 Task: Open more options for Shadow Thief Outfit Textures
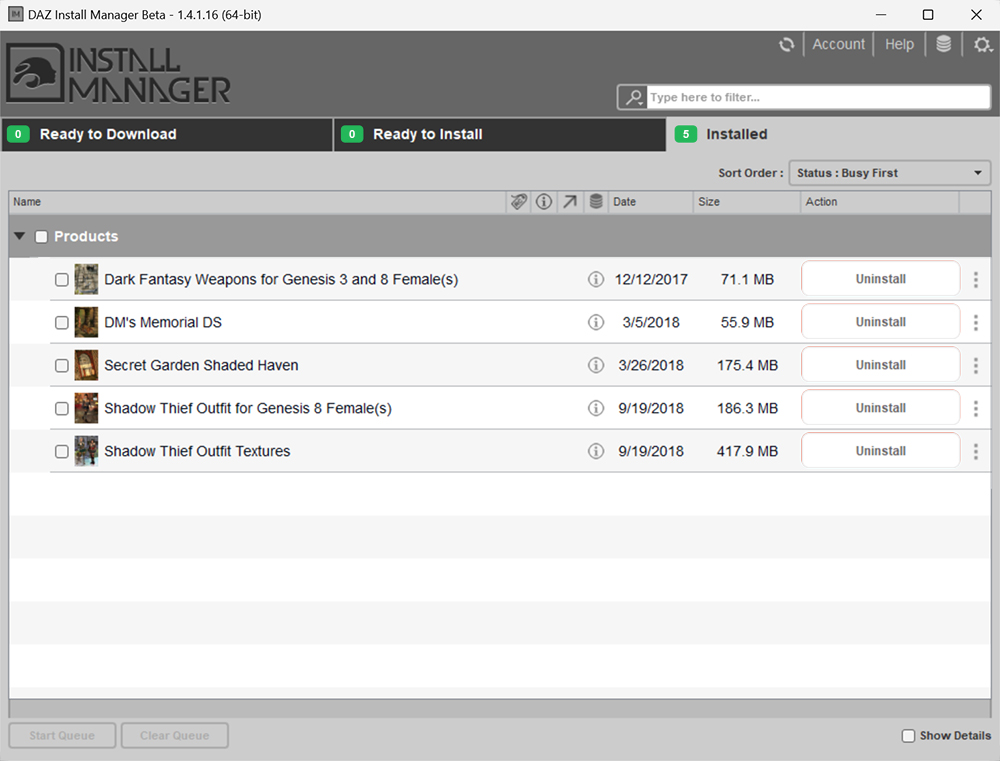pyautogui.click(x=976, y=451)
